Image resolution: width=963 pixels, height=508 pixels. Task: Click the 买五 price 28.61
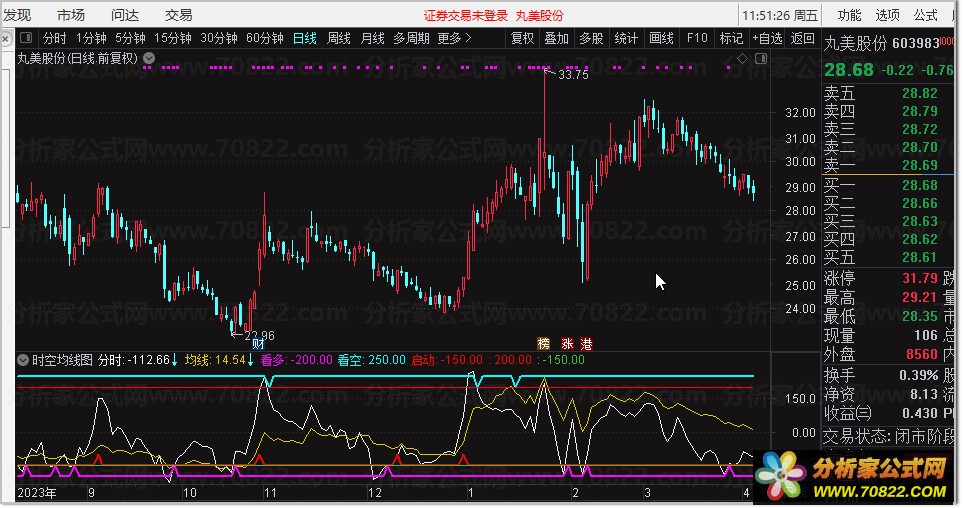click(x=919, y=257)
